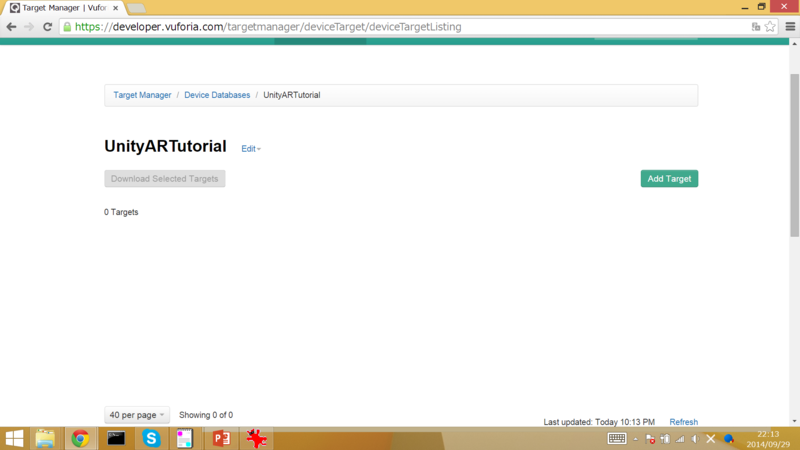Open a new tab with the blank tab button
Image resolution: width=800 pixels, height=450 pixels.
[136, 8]
